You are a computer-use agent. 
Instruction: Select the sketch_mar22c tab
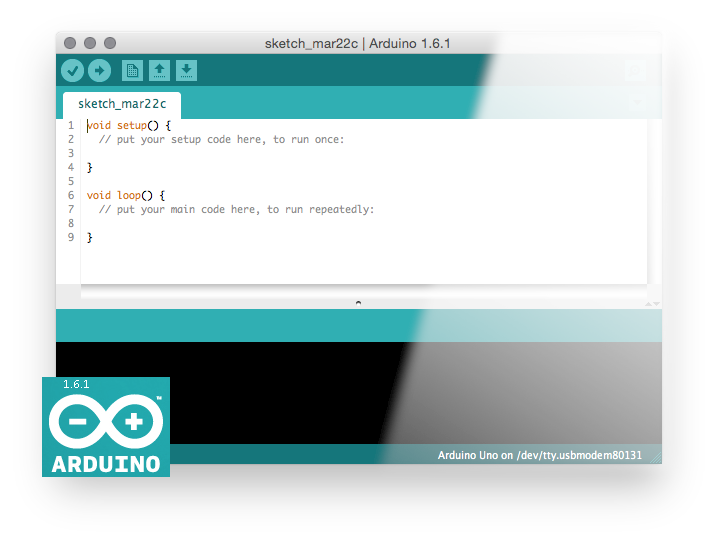click(x=122, y=104)
